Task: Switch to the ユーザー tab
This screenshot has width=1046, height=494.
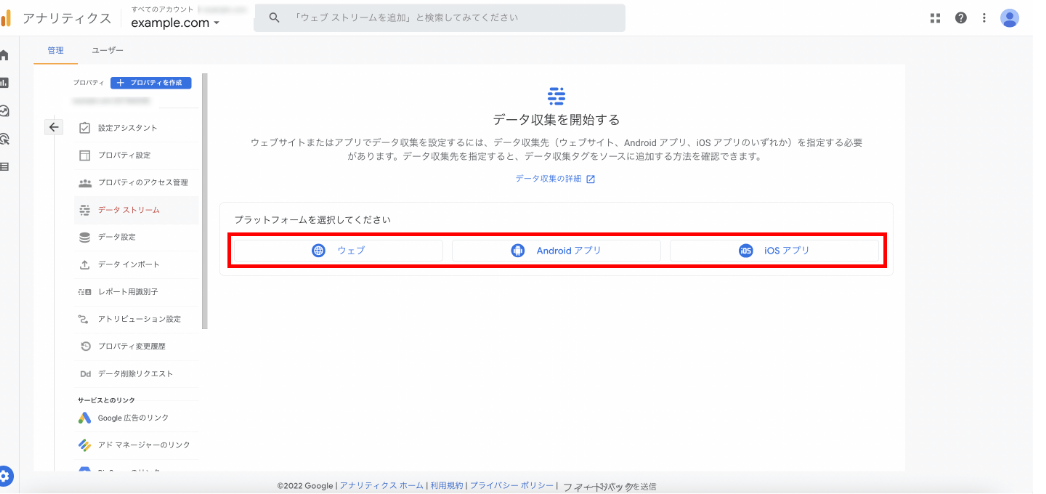Action: [107, 50]
